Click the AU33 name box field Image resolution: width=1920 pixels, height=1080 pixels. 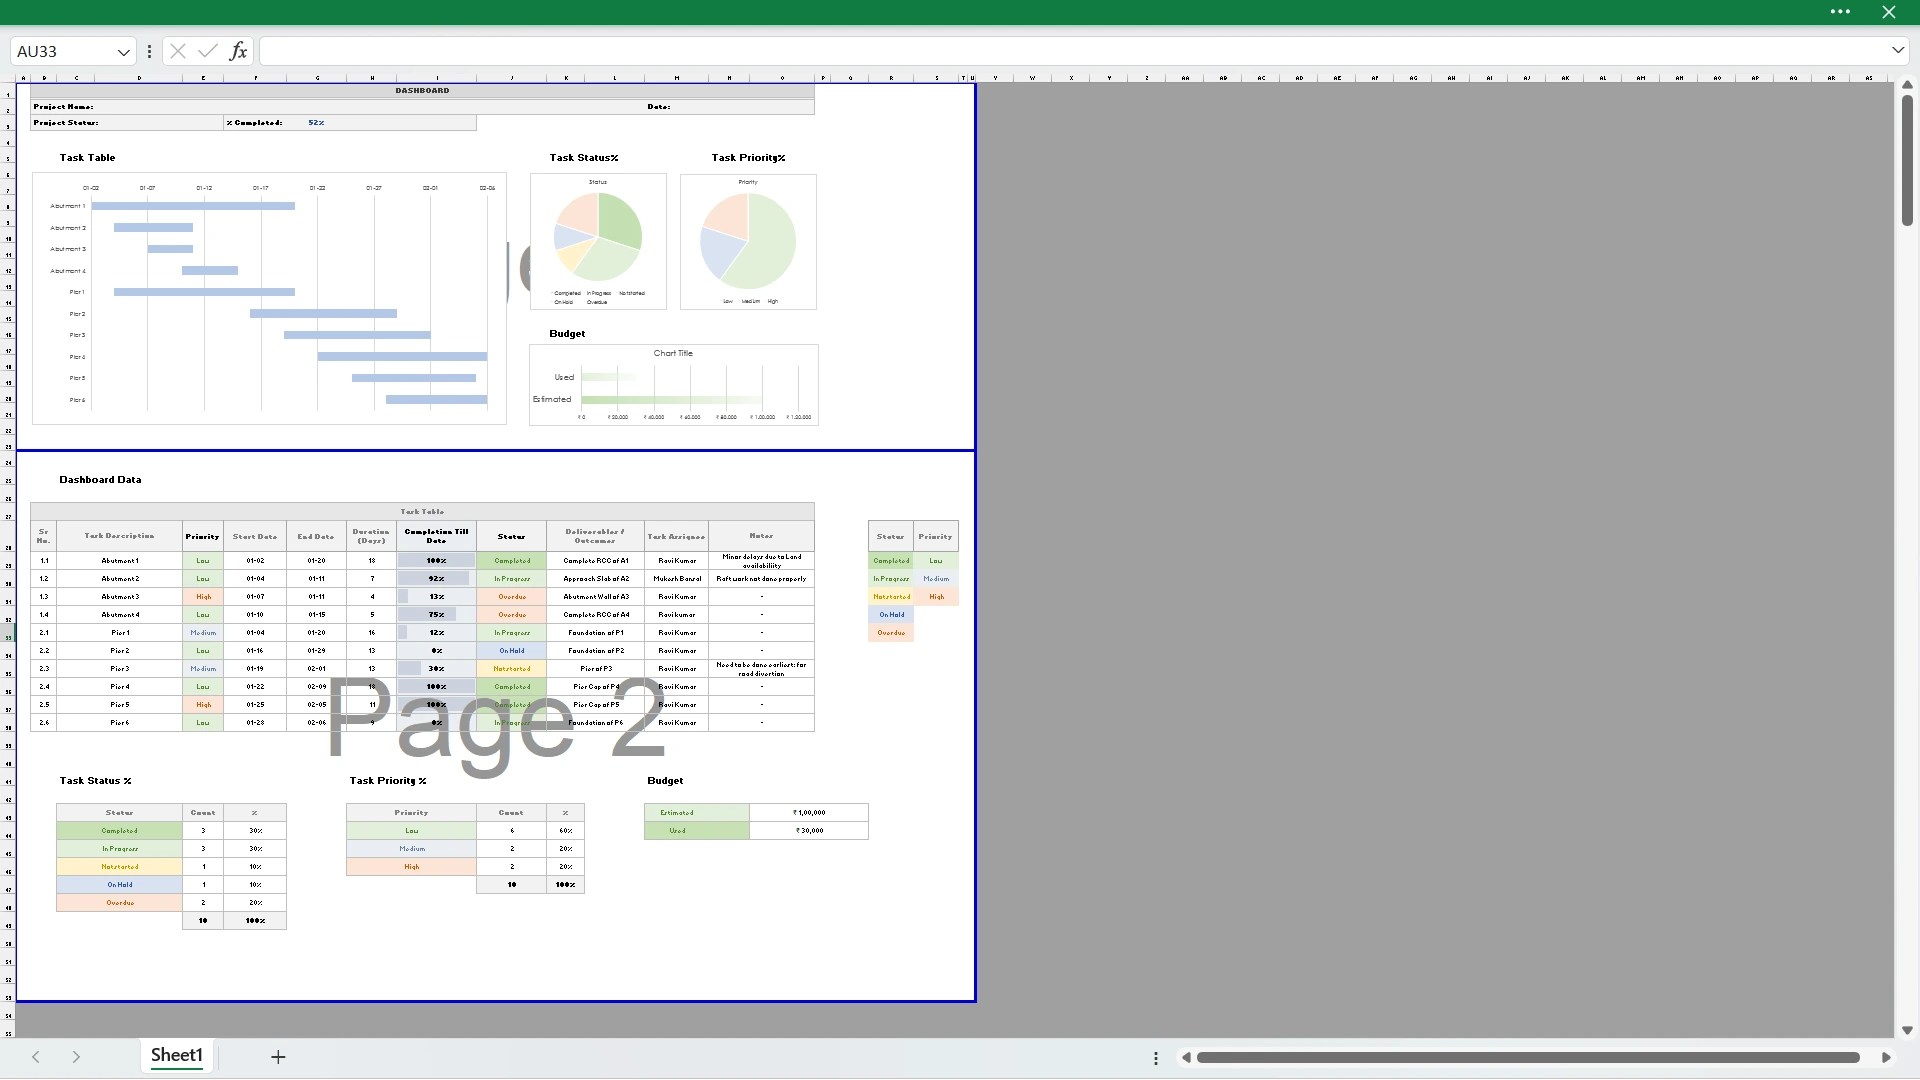pyautogui.click(x=60, y=51)
